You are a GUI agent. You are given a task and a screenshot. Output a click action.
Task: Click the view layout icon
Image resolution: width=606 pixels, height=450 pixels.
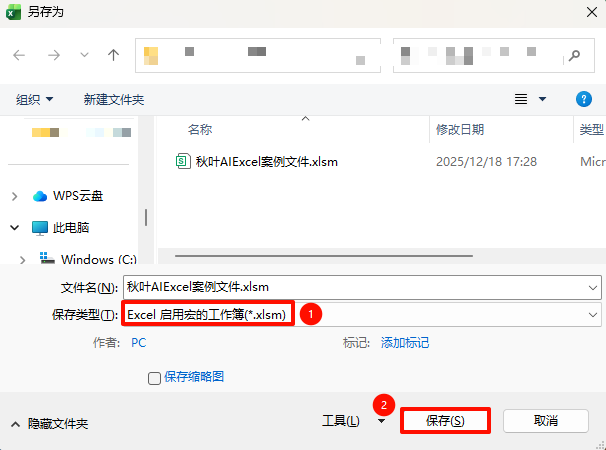click(521, 99)
